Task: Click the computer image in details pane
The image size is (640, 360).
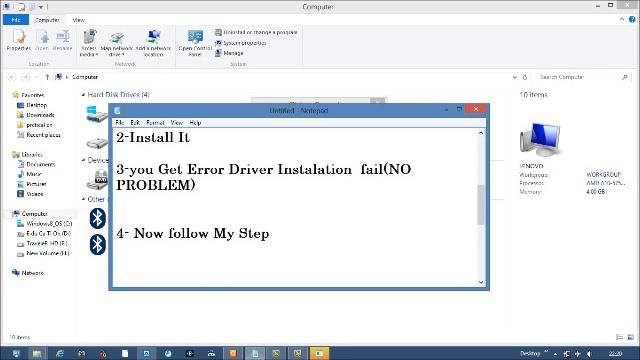Action: 540,140
